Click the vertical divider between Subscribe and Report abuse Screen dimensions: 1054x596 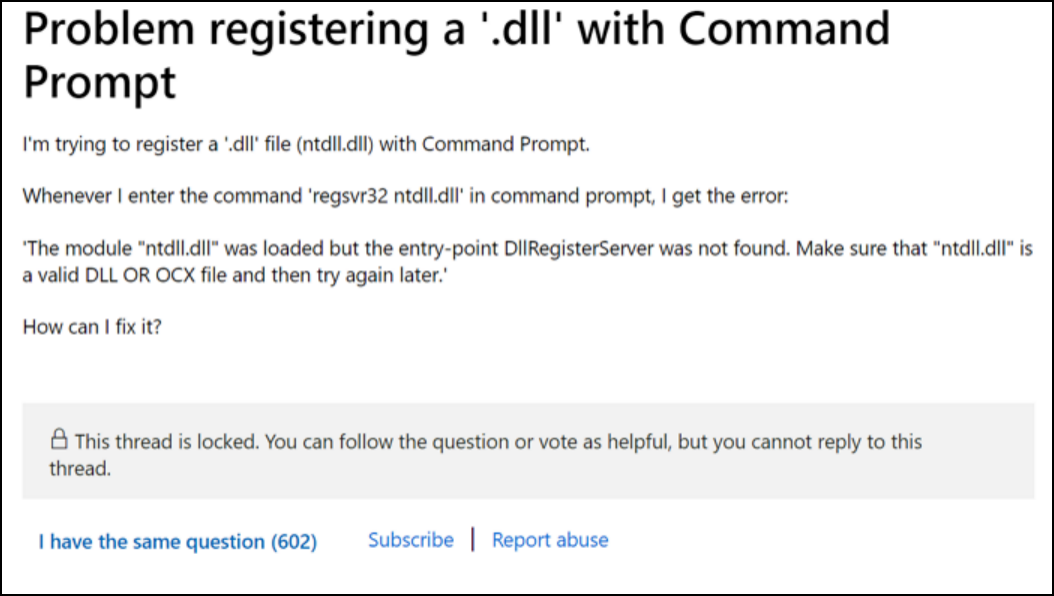472,539
